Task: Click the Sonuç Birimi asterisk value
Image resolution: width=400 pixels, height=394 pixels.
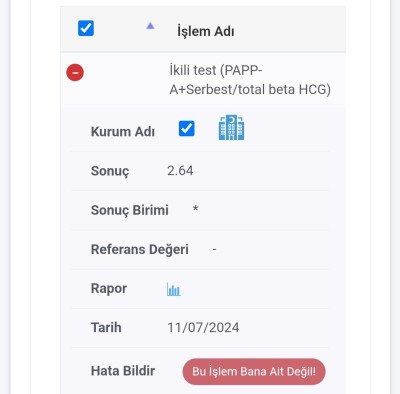Action: [x=195, y=209]
